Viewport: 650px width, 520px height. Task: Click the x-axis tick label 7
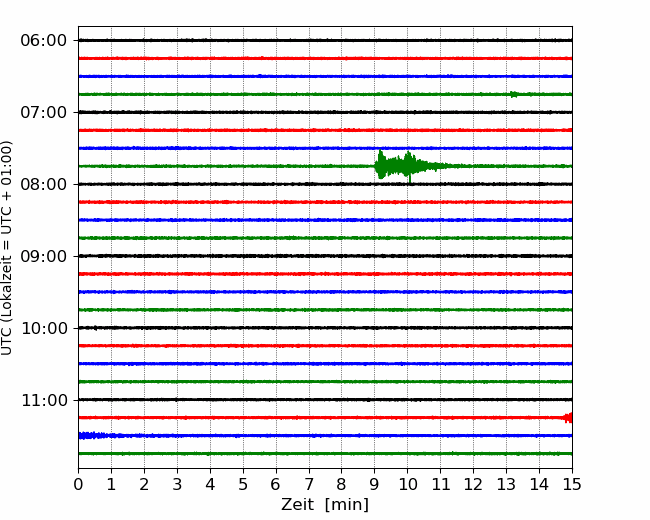[x=309, y=485]
